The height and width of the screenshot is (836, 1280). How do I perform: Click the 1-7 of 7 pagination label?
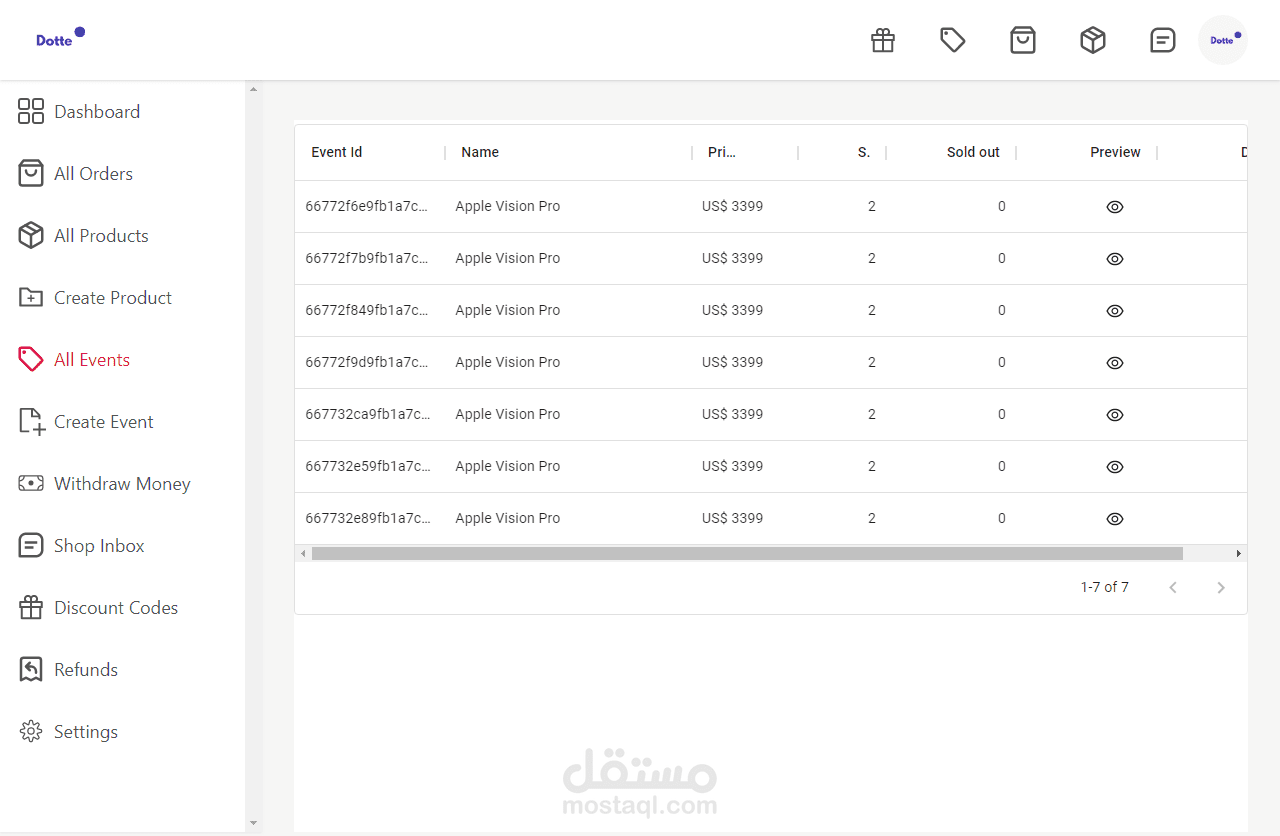point(1104,587)
